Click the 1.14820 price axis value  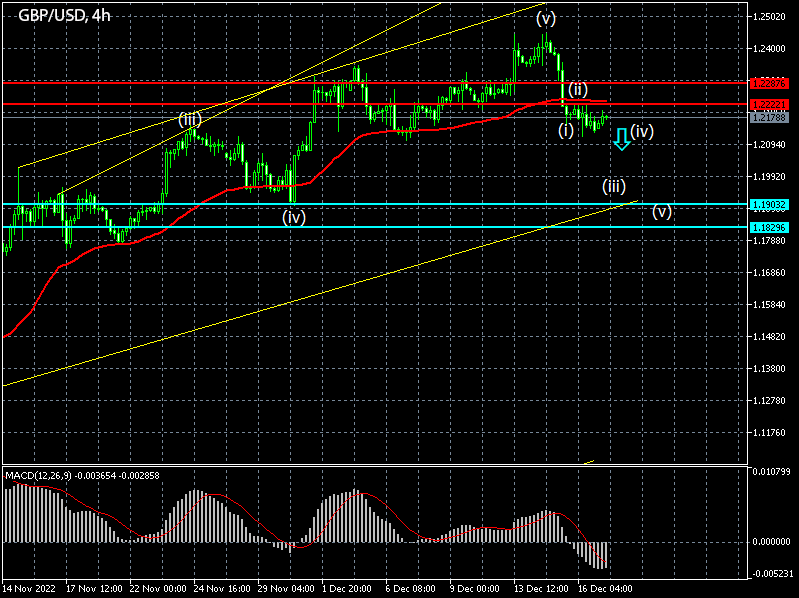pyautogui.click(x=769, y=337)
